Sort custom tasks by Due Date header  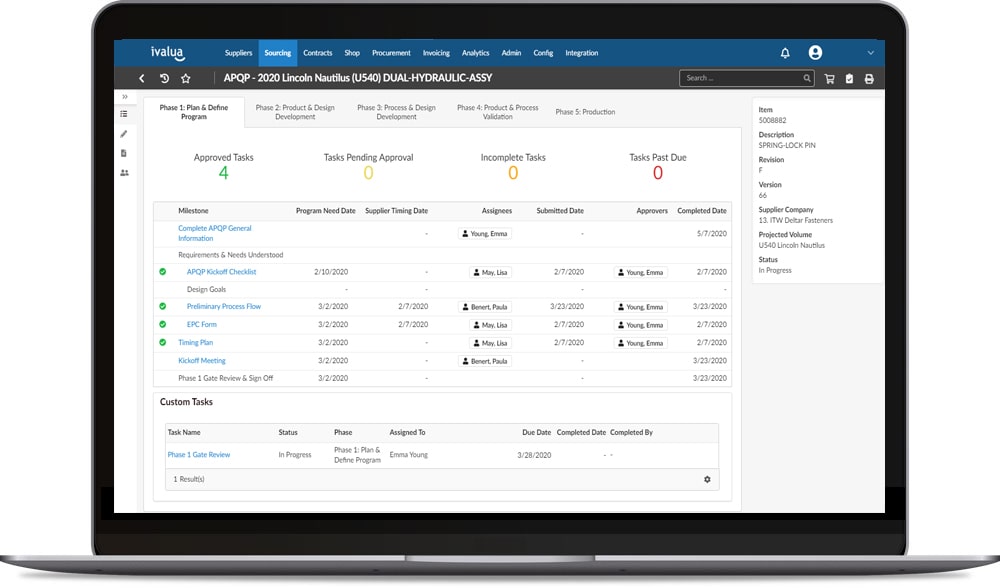coord(536,432)
